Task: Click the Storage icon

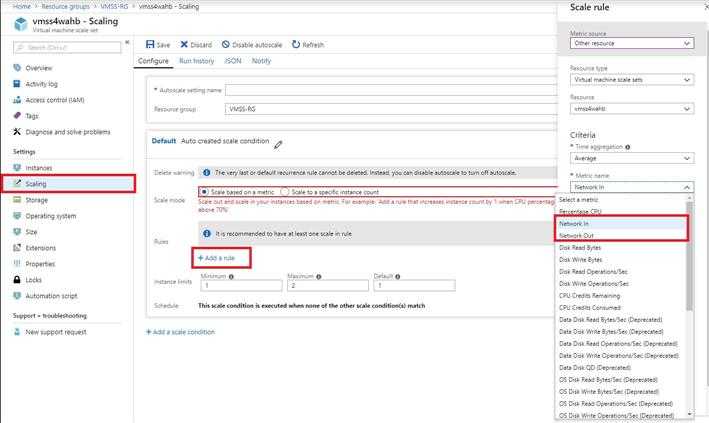Action: click(17, 200)
